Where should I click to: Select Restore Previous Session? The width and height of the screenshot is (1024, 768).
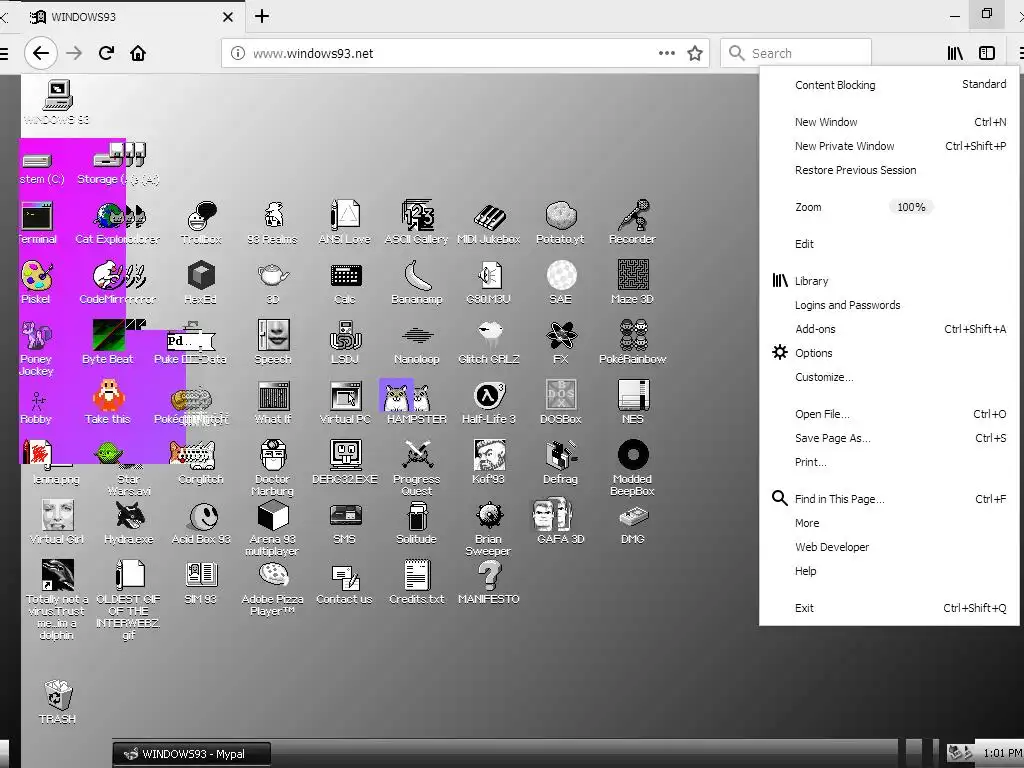point(889,170)
